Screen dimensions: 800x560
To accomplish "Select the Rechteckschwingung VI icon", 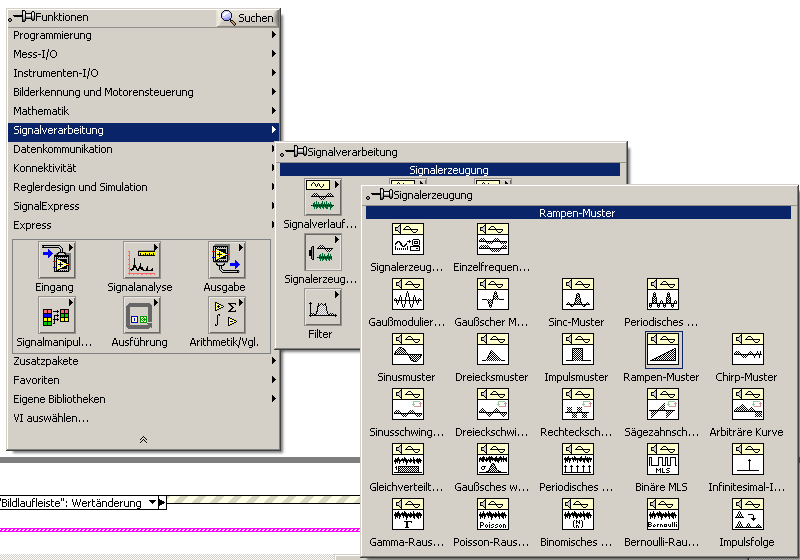I will pos(578,405).
